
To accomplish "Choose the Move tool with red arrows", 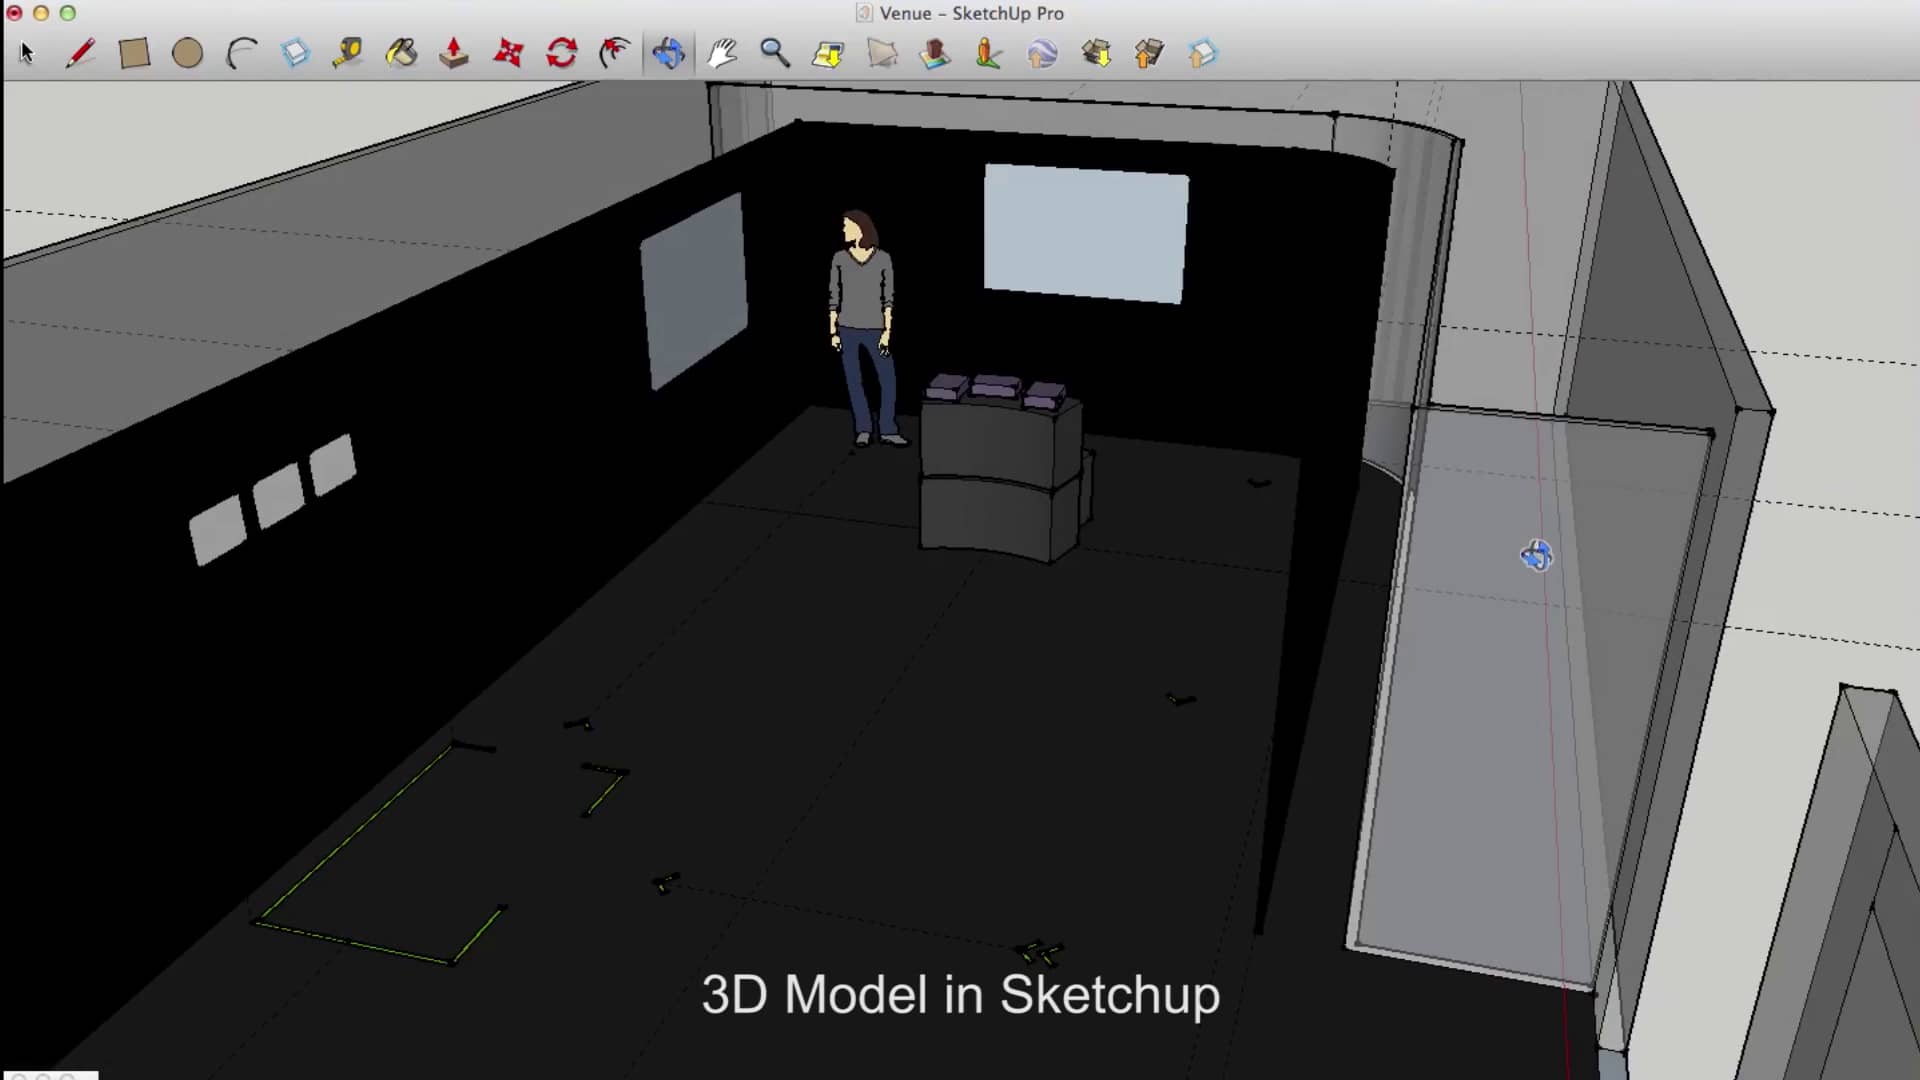I will coord(508,52).
